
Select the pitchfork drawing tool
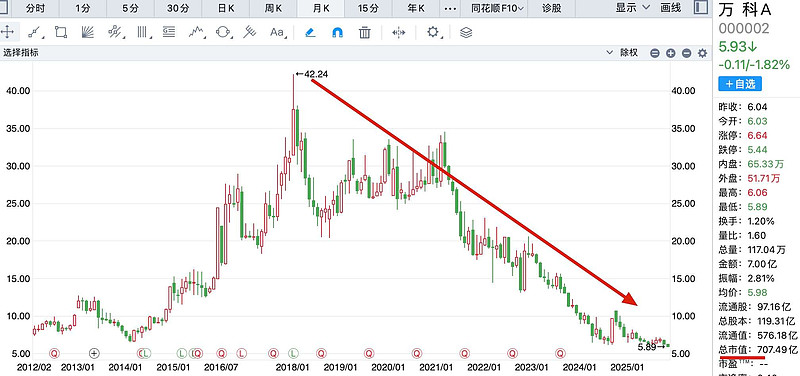(249, 33)
